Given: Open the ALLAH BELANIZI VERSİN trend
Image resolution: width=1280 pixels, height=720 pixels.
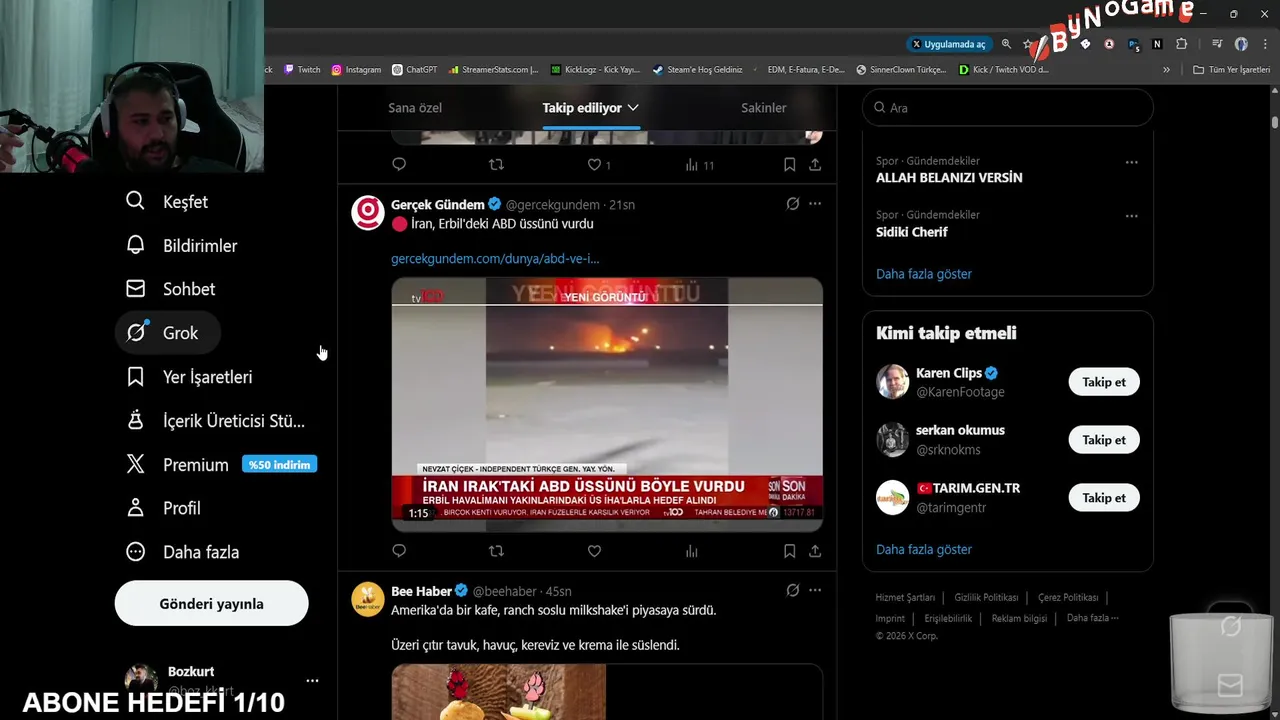Looking at the screenshot, I should pyautogui.click(x=949, y=178).
